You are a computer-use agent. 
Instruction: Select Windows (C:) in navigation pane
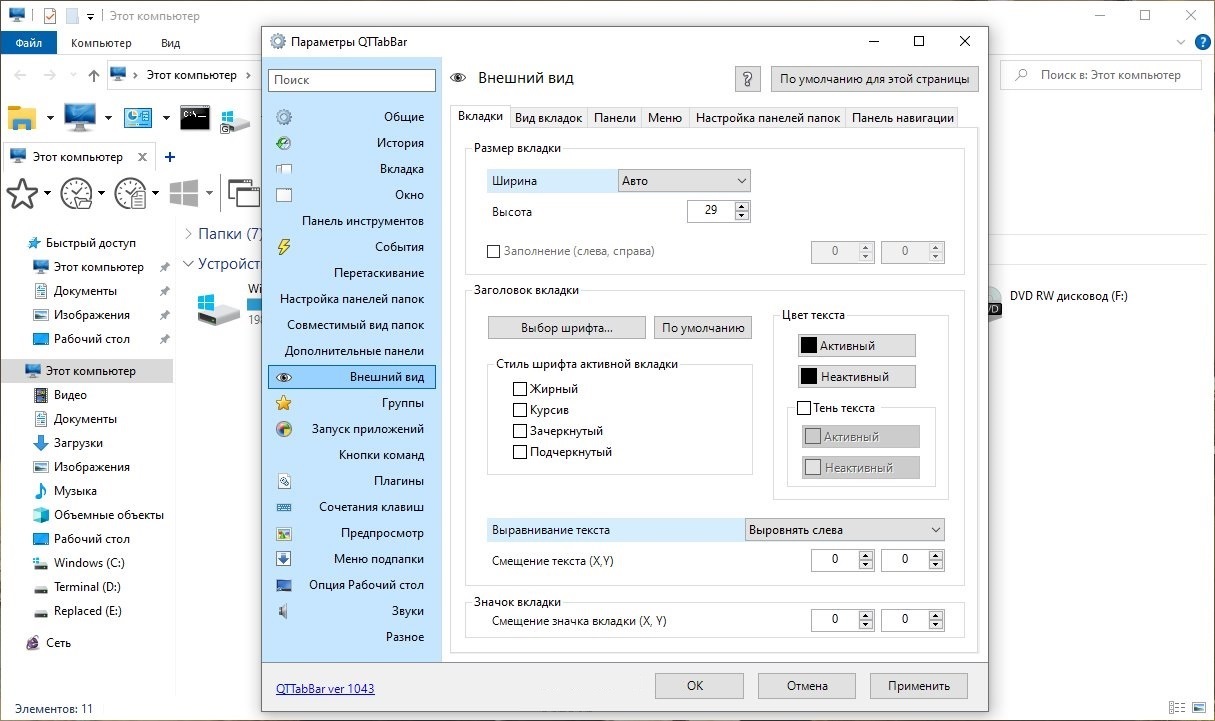click(x=89, y=563)
